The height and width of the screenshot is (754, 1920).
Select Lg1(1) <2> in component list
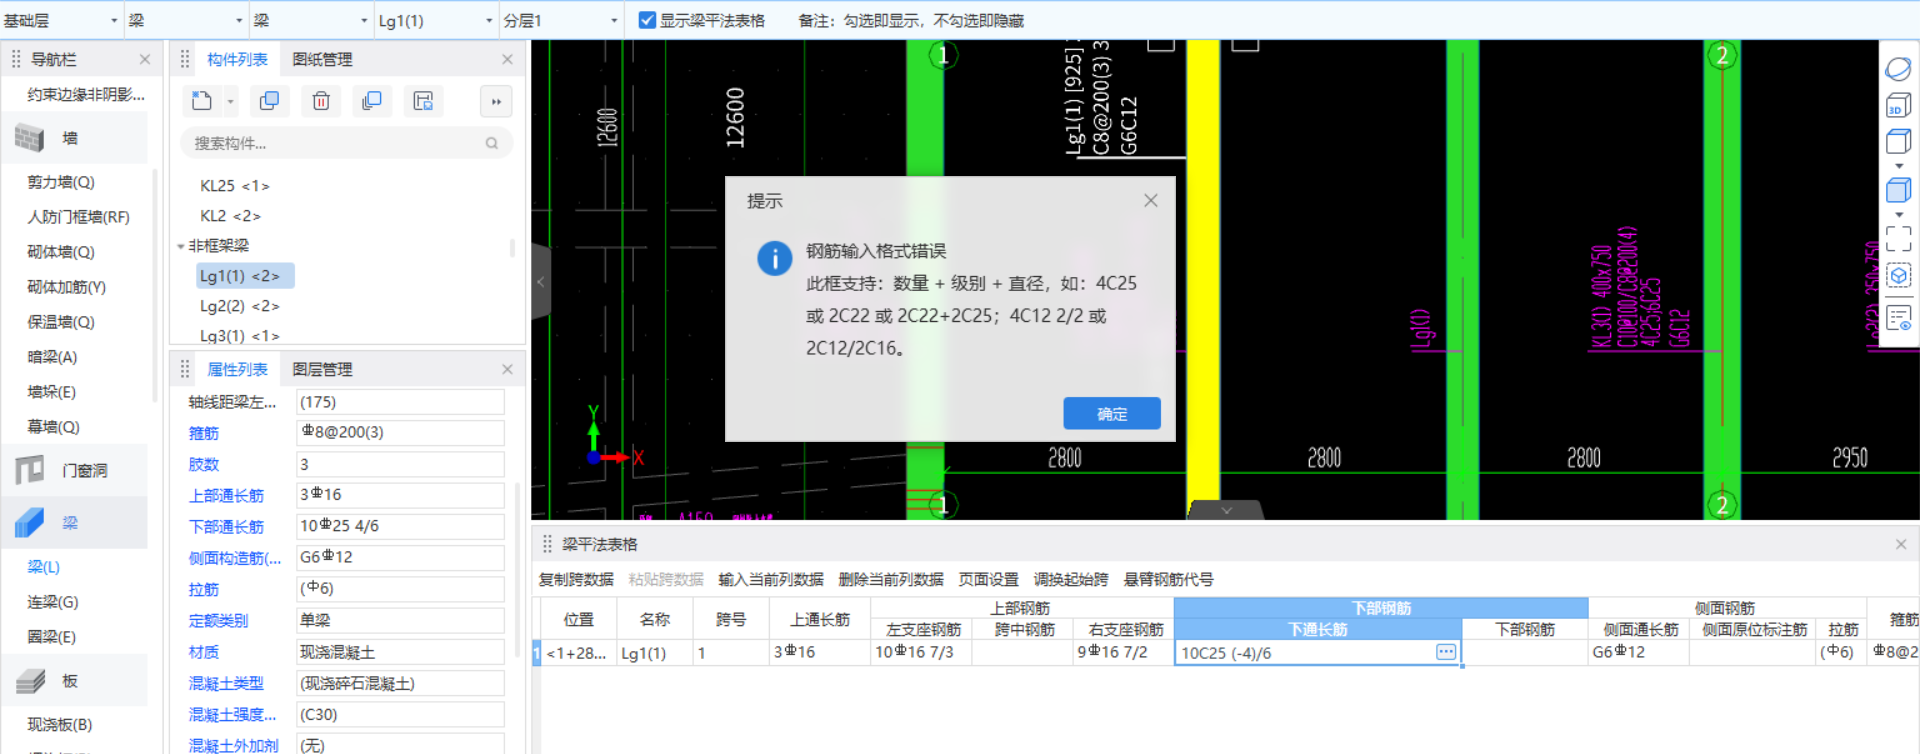tap(245, 276)
